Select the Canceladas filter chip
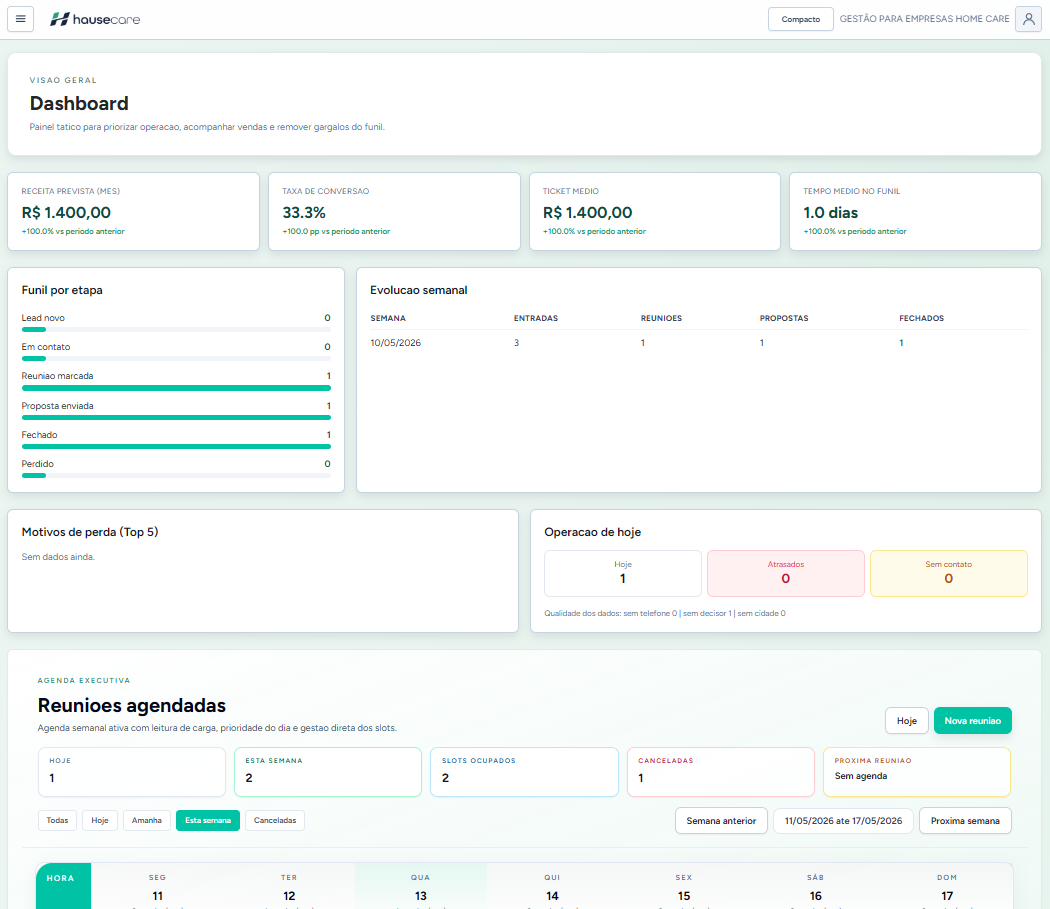The width and height of the screenshot is (1050, 909). 275,821
